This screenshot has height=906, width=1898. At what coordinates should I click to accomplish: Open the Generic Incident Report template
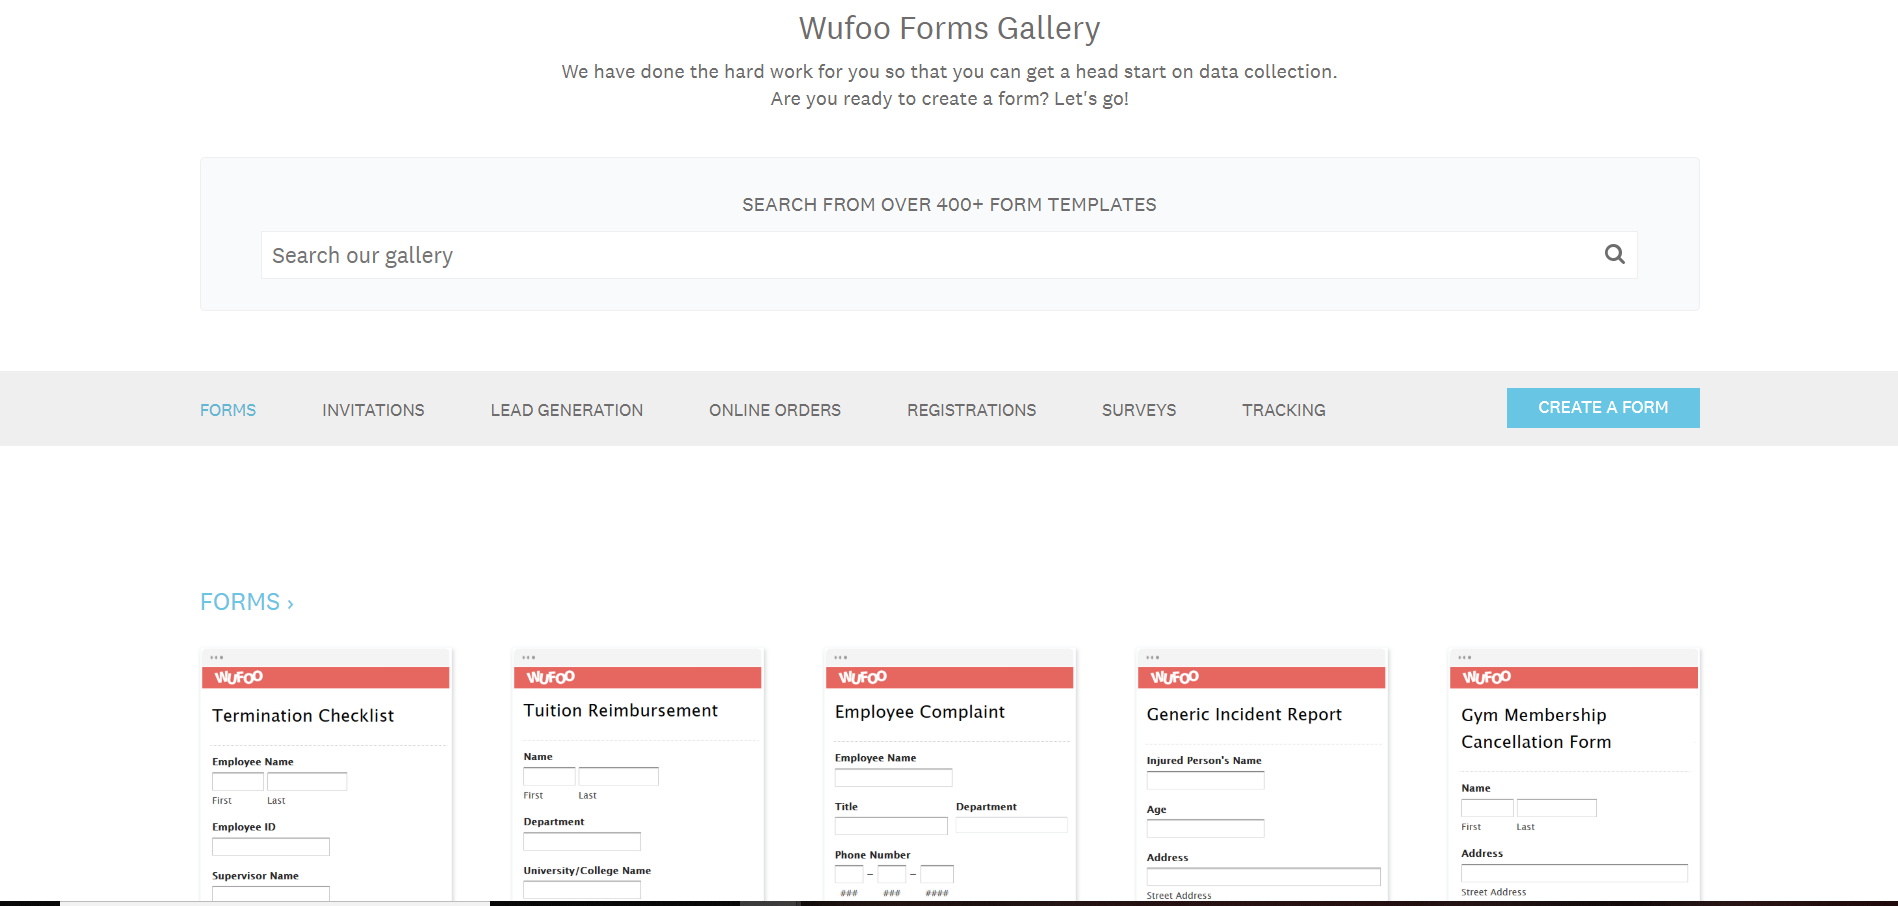(x=1262, y=775)
